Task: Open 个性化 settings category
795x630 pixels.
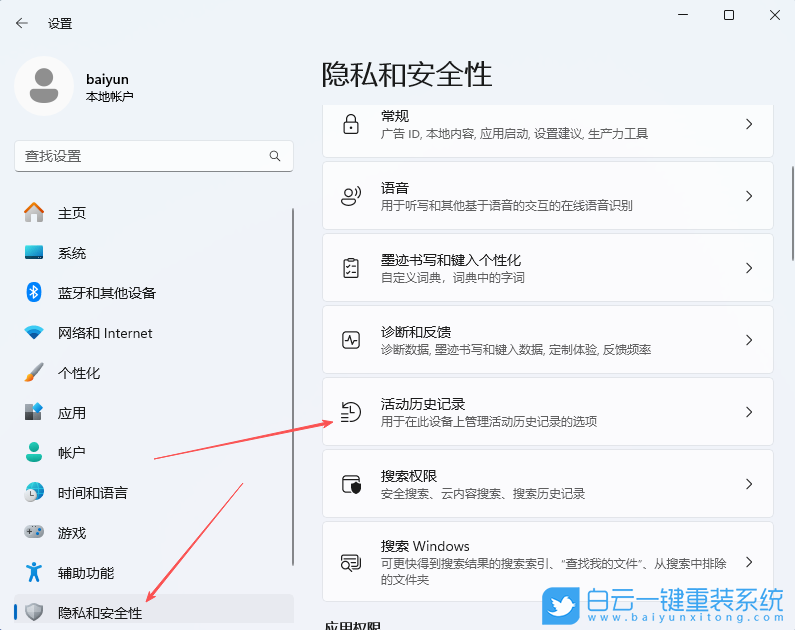Action: click(x=154, y=373)
